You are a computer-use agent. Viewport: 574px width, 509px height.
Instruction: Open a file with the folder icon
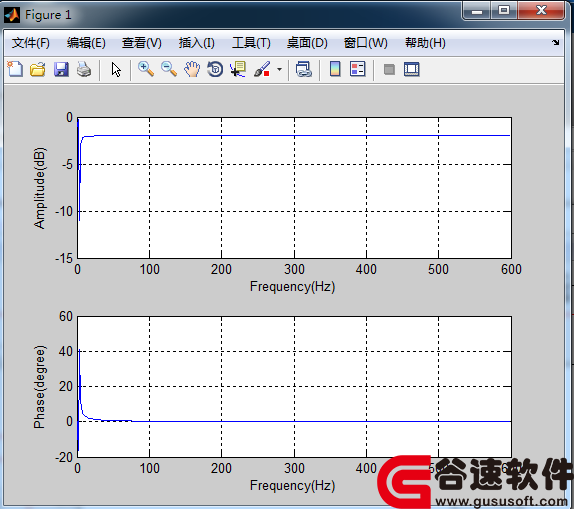click(x=38, y=69)
